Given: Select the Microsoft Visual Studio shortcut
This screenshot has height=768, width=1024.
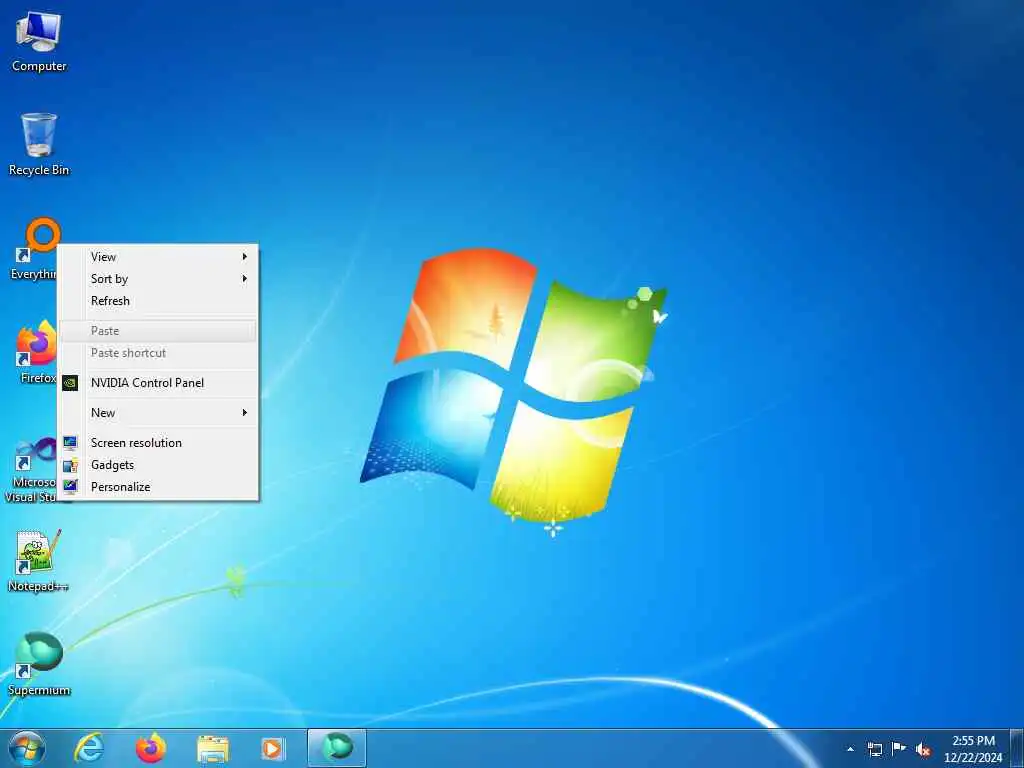Looking at the screenshot, I should click(x=31, y=470).
